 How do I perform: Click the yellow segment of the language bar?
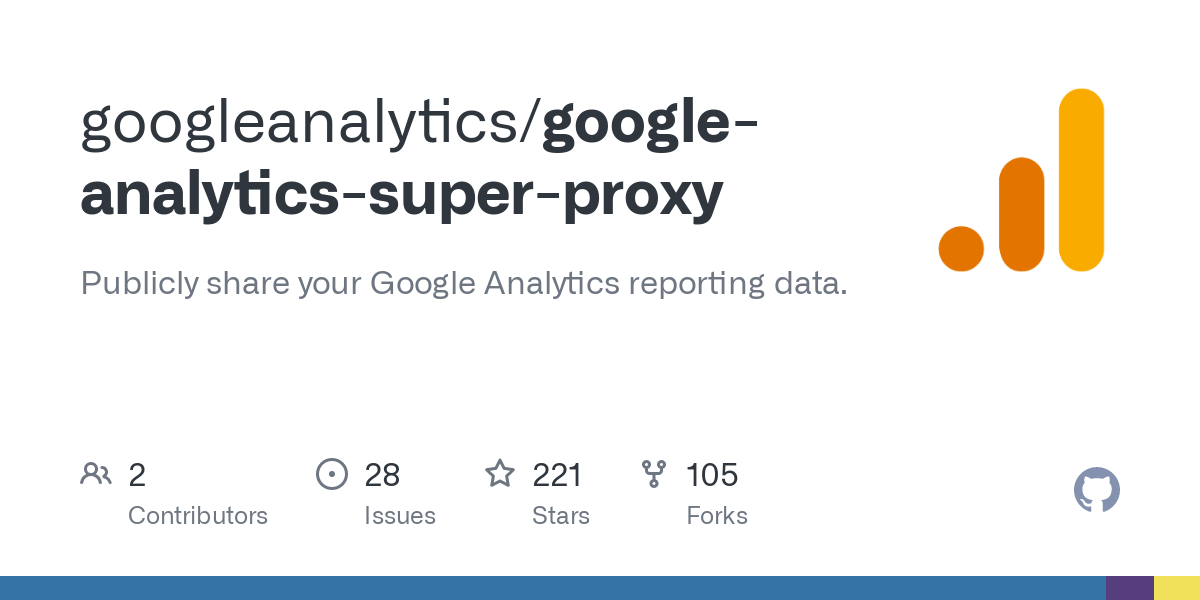click(x=1177, y=588)
